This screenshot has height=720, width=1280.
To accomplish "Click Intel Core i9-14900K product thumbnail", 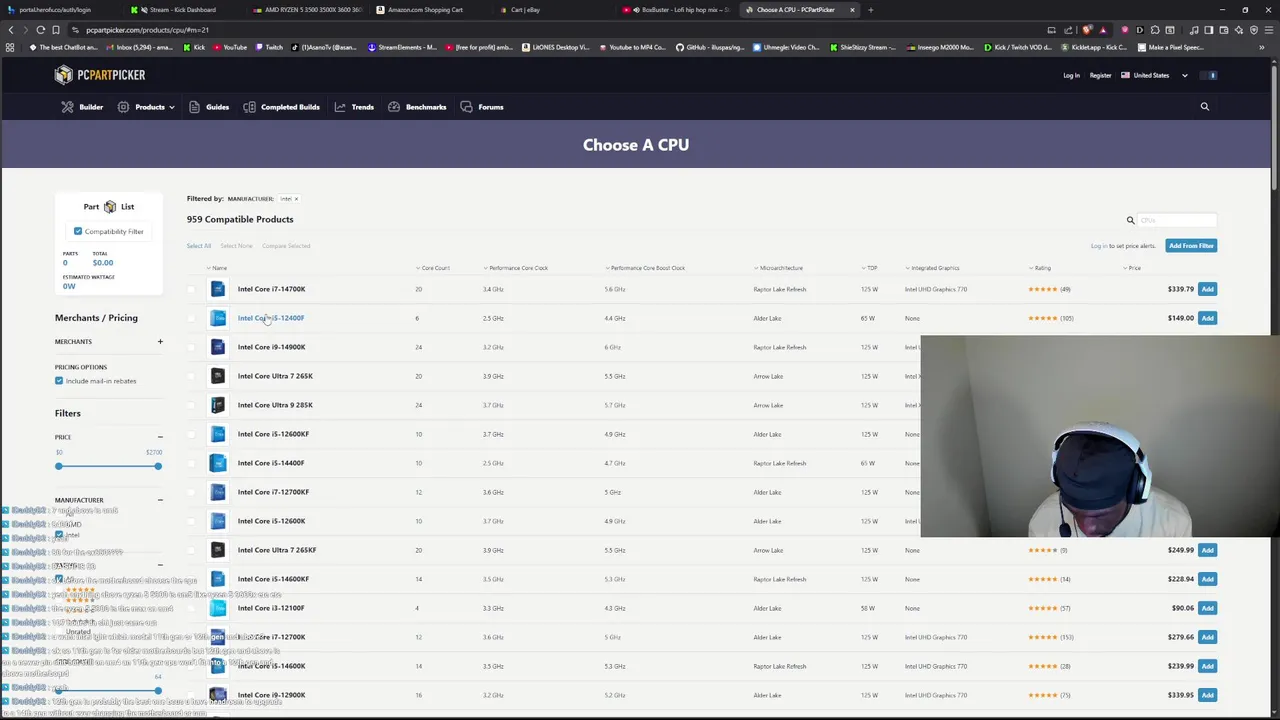I will tap(218, 347).
